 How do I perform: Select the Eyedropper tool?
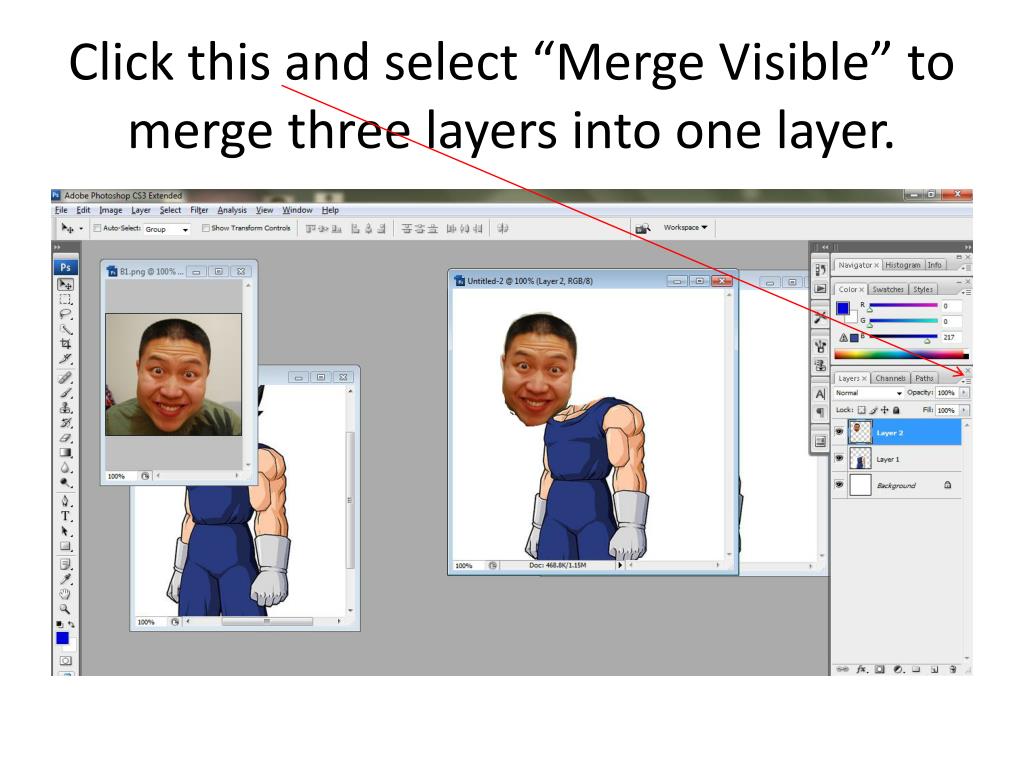[65, 579]
